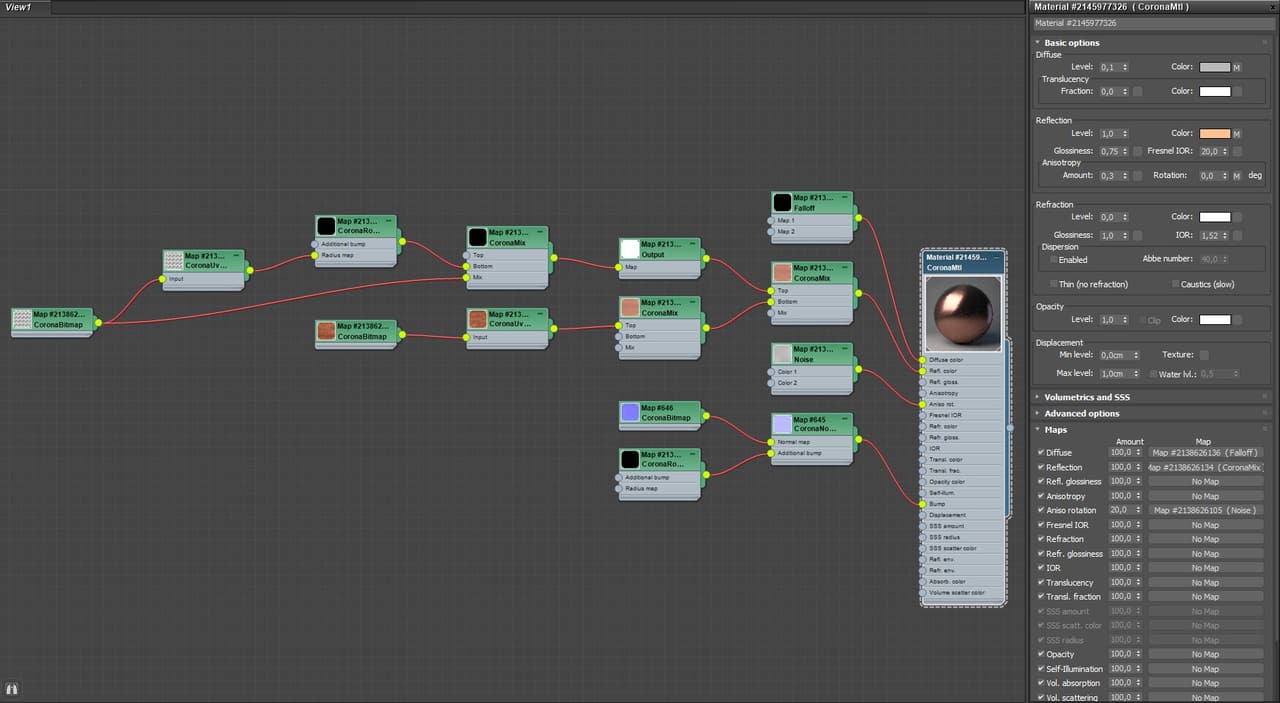
Task: Enable the Dispersion checkbox
Action: tap(1054, 259)
